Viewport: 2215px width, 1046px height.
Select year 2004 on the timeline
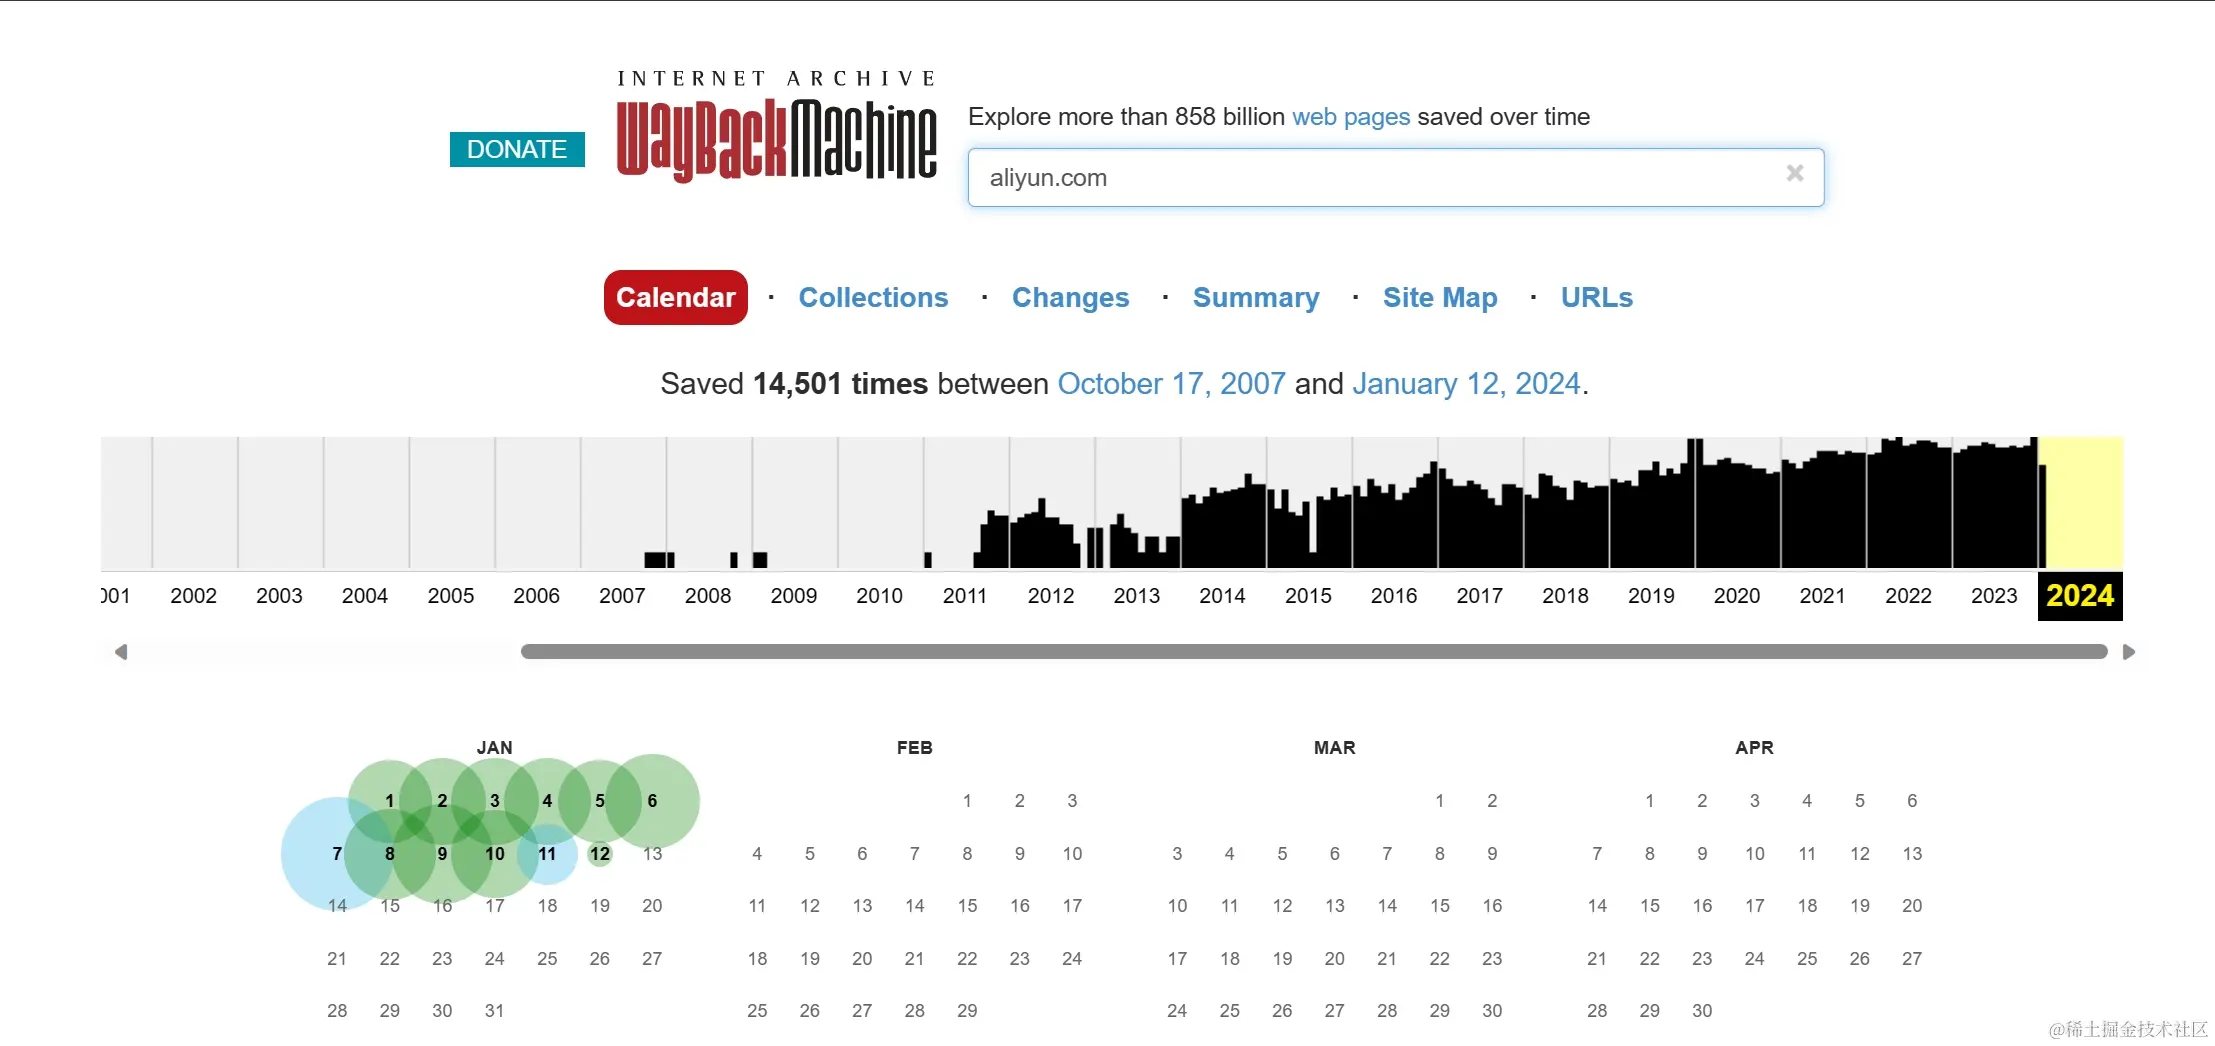pyautogui.click(x=365, y=596)
